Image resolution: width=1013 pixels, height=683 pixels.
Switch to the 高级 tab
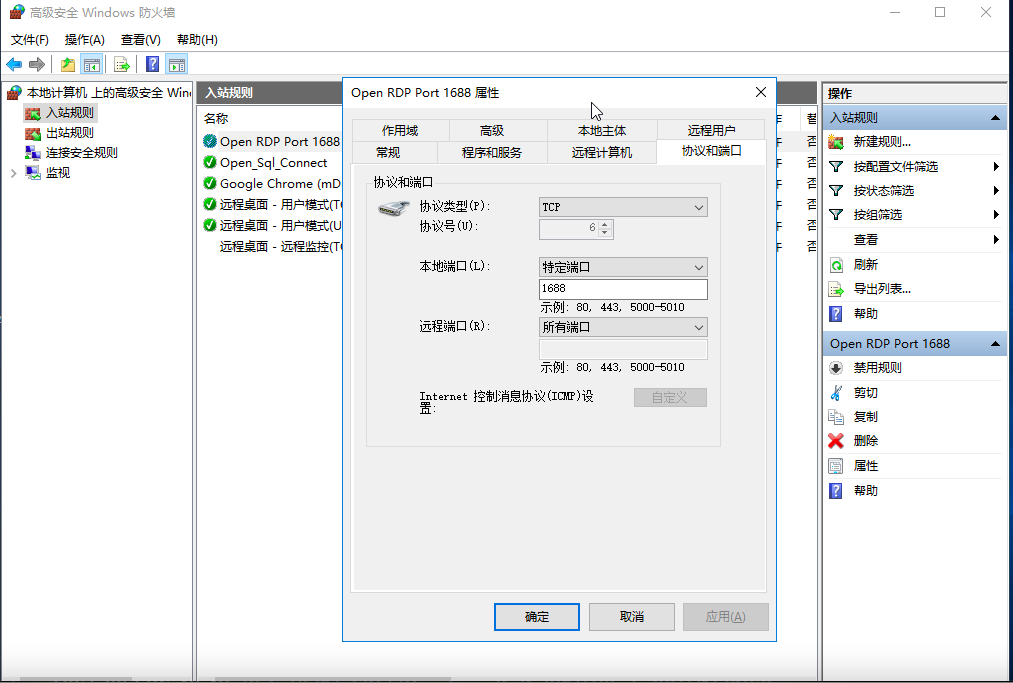(x=492, y=130)
